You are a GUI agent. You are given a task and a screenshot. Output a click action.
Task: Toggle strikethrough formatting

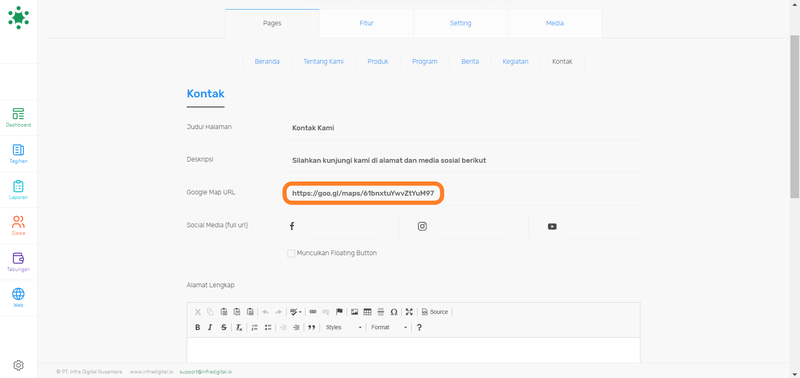(x=224, y=327)
